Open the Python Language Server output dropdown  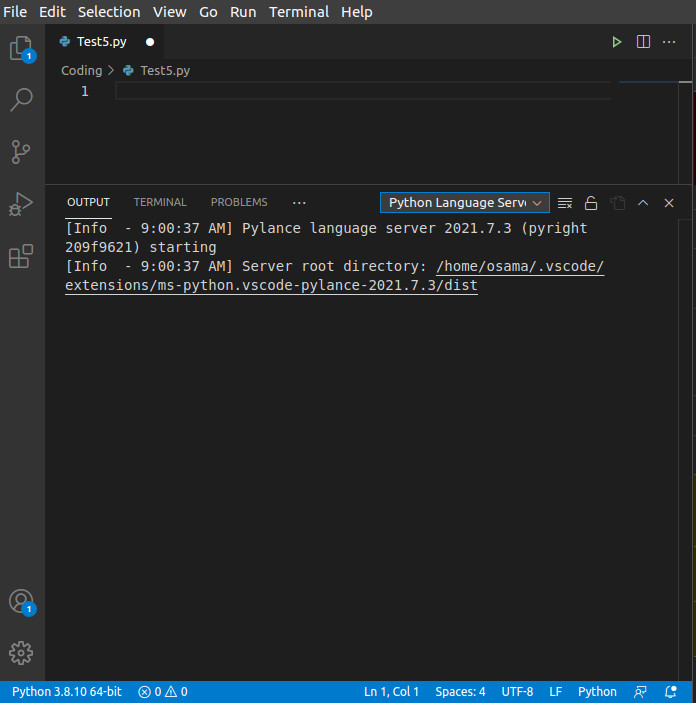click(465, 203)
